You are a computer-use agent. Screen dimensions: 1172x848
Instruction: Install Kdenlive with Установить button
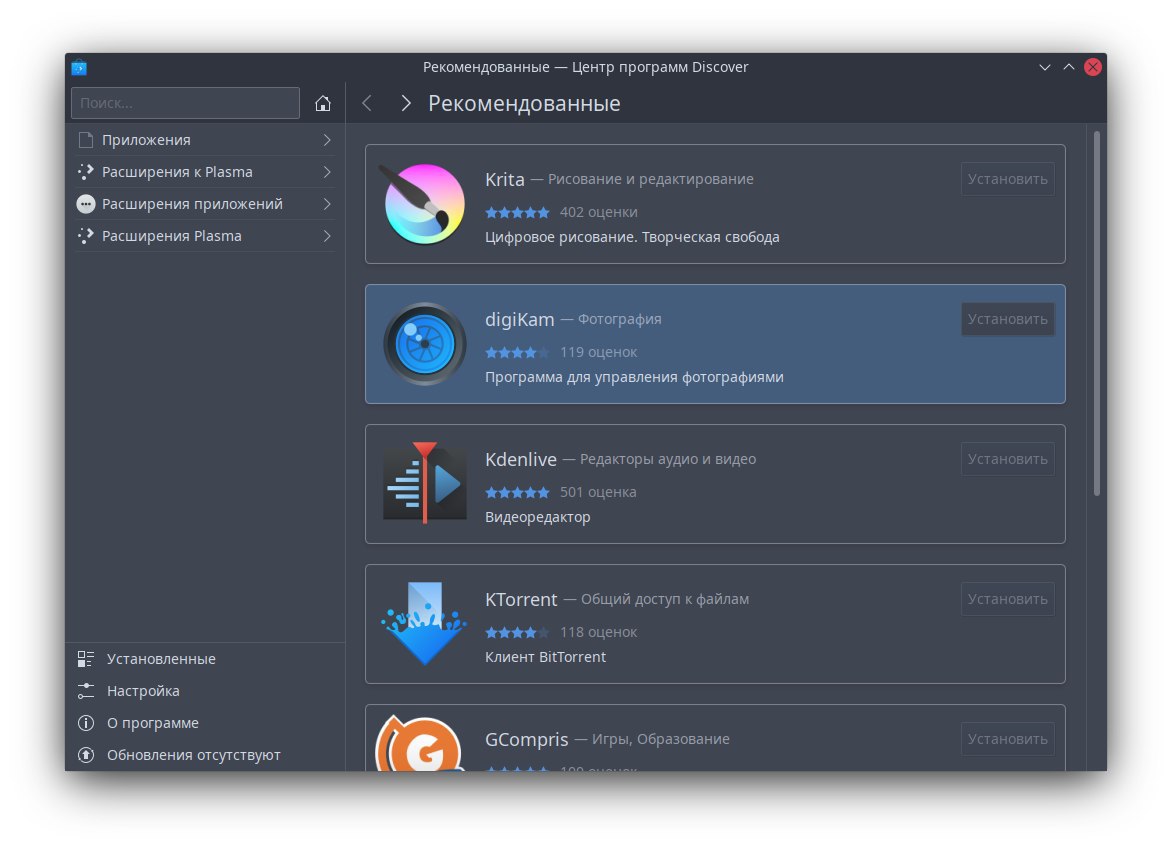tap(1008, 459)
